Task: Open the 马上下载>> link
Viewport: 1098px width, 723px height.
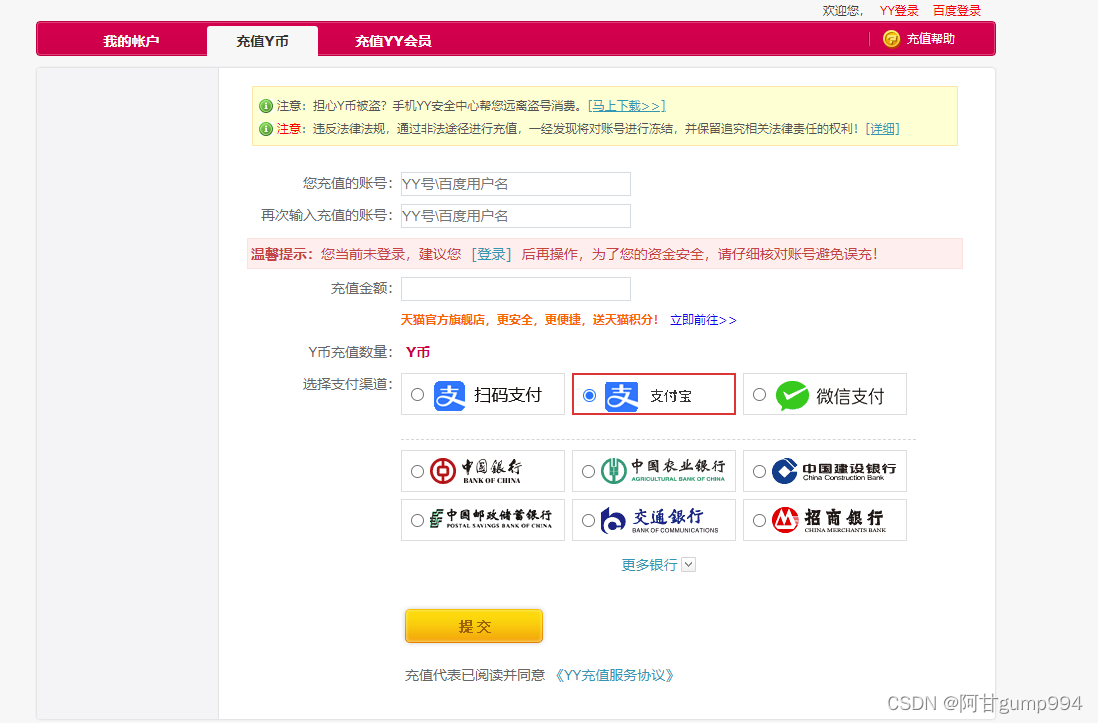Action: click(x=627, y=106)
